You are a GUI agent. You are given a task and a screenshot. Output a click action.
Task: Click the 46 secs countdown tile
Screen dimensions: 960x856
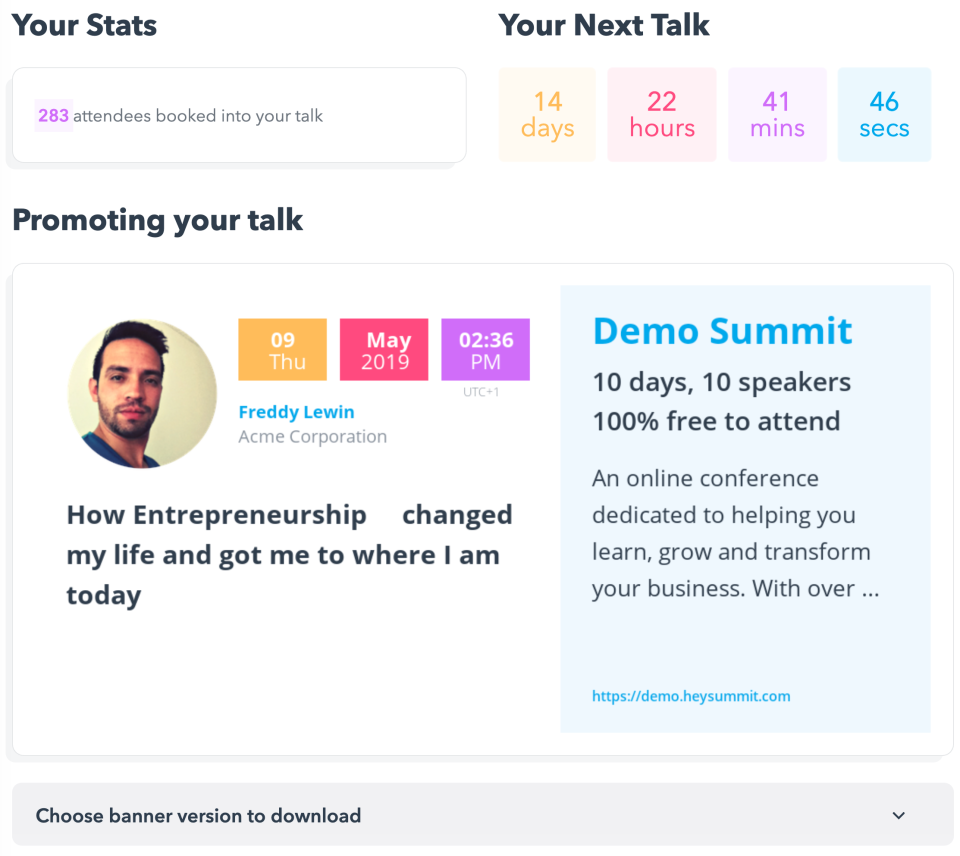coord(884,115)
